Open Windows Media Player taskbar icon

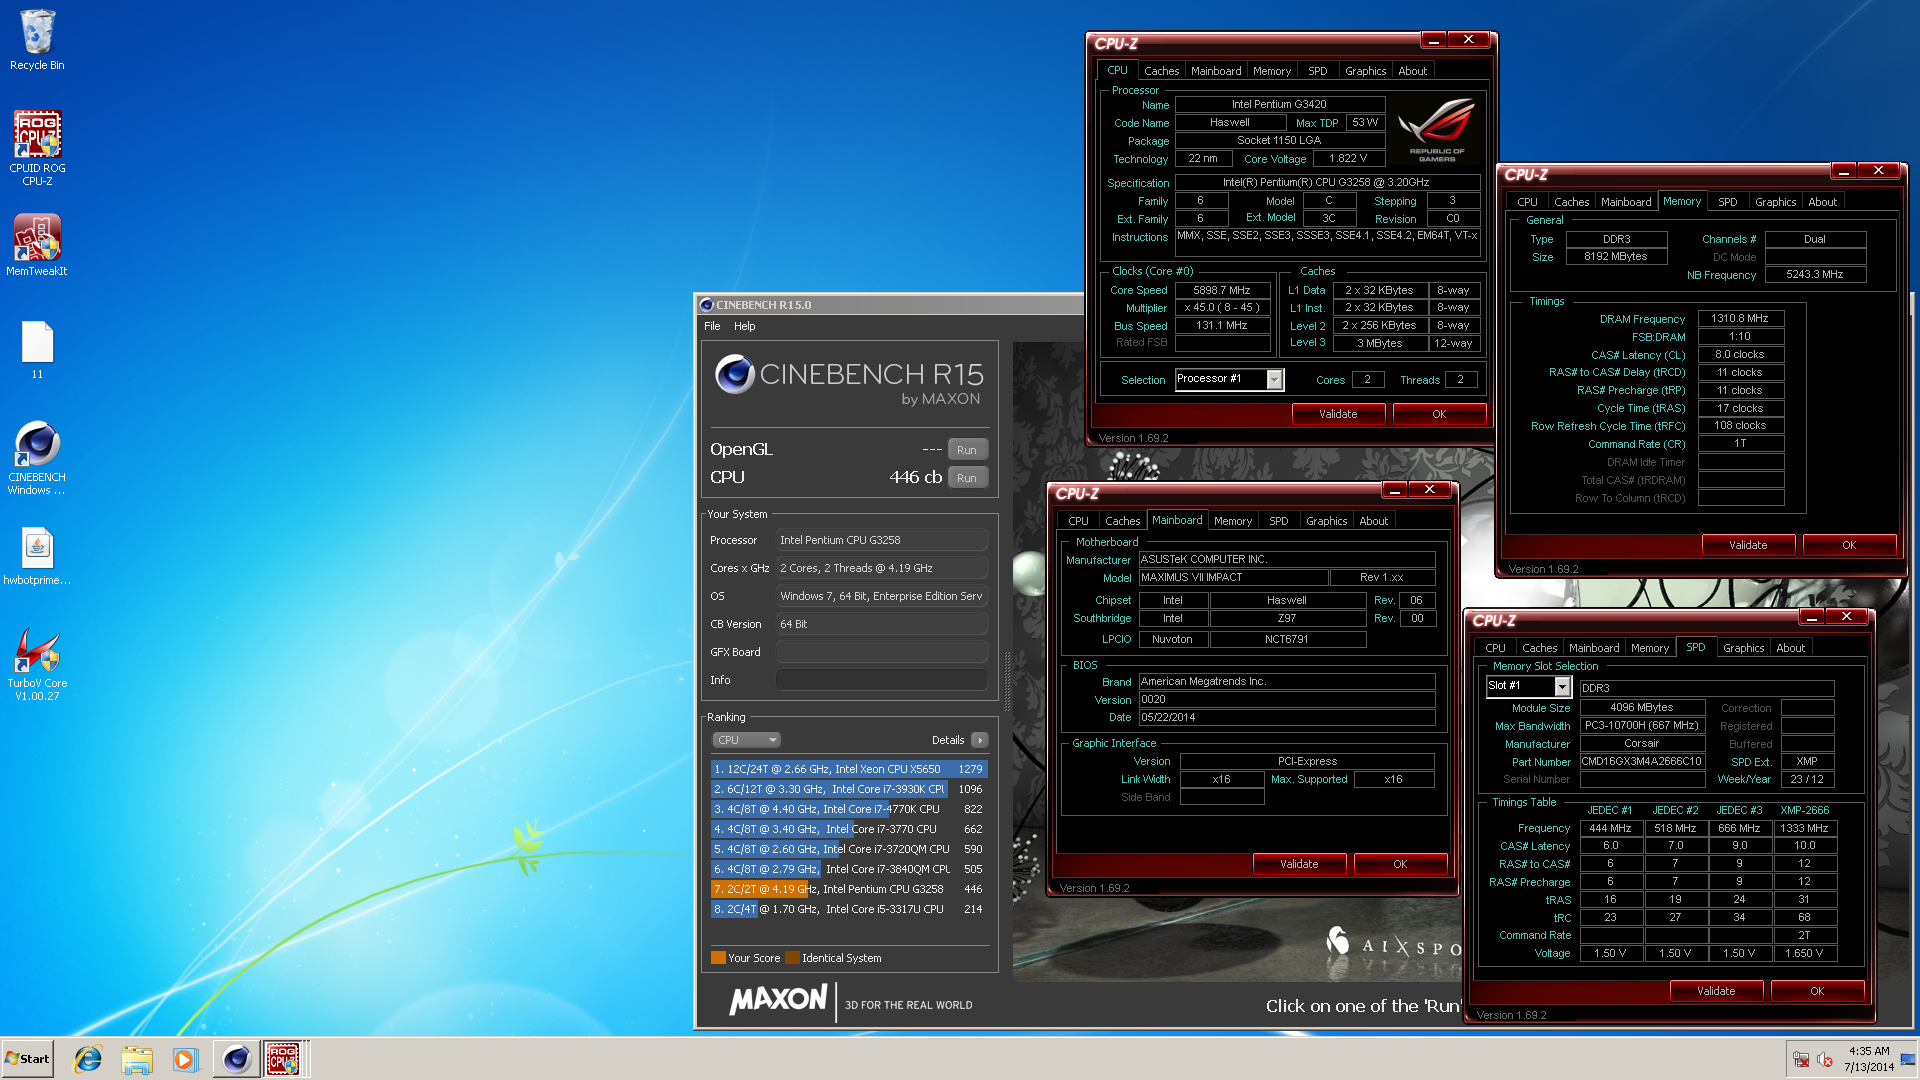point(185,1059)
